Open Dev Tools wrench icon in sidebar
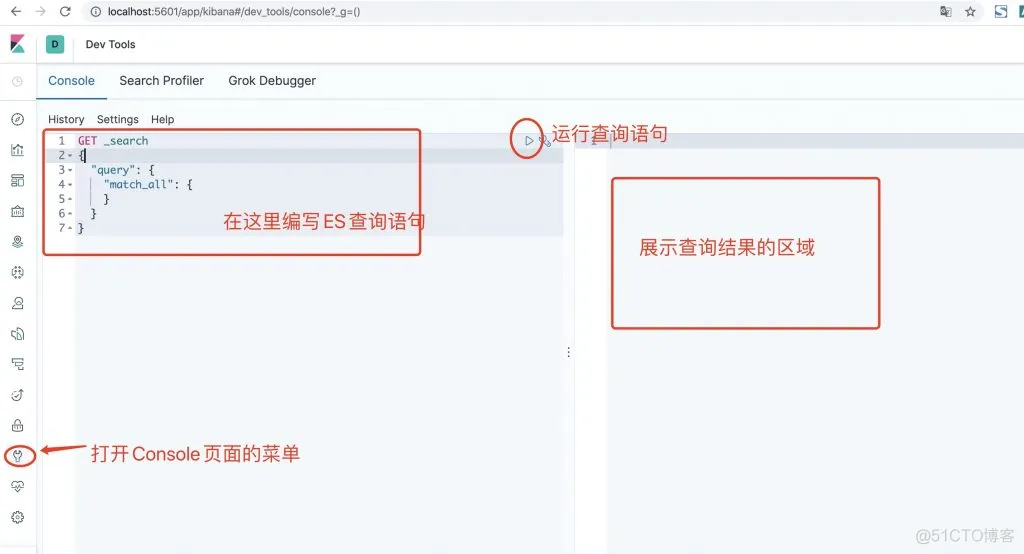1024x554 pixels. 18,456
